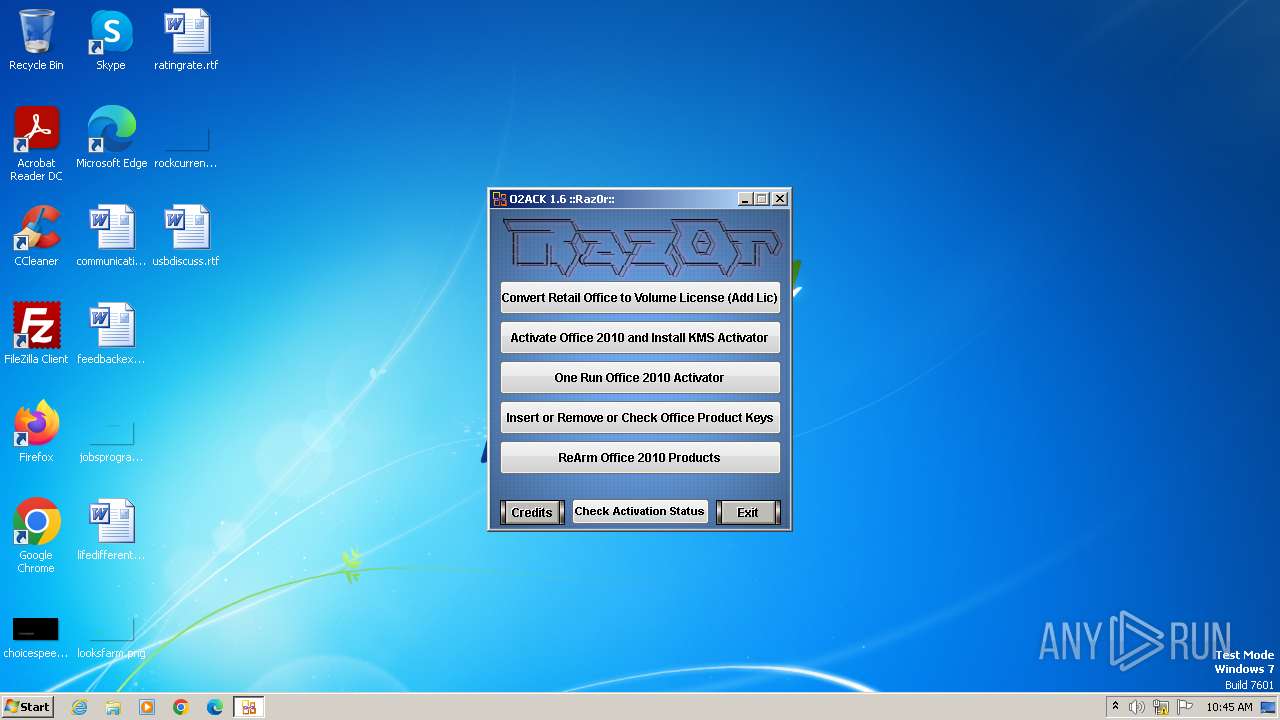Open the Credits button
The height and width of the screenshot is (720, 1280).
pyautogui.click(x=532, y=512)
